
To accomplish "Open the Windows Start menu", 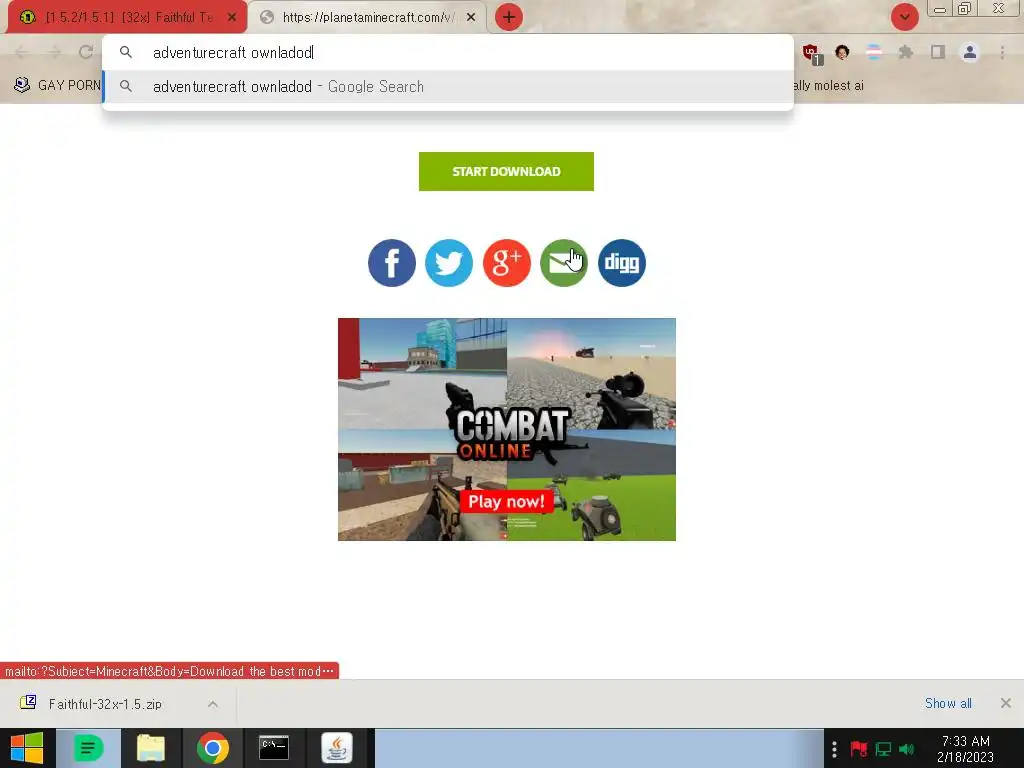I will click(x=27, y=748).
